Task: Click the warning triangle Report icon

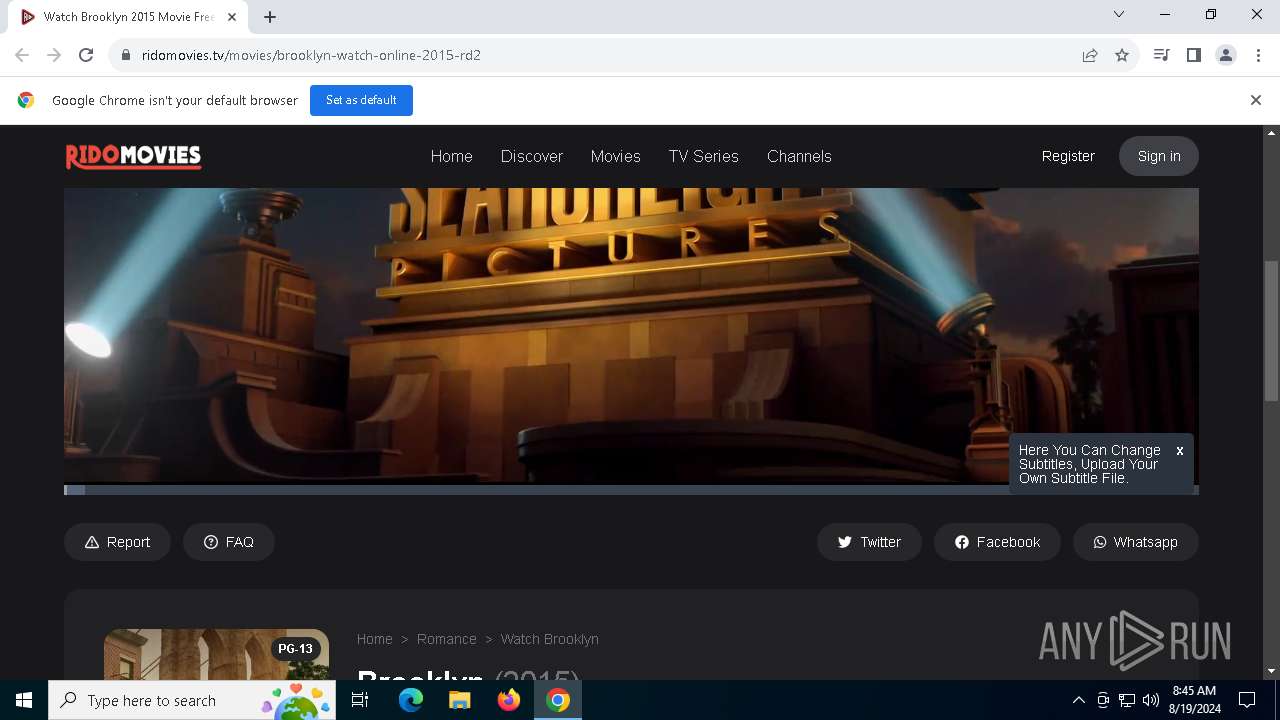Action: pos(92,542)
